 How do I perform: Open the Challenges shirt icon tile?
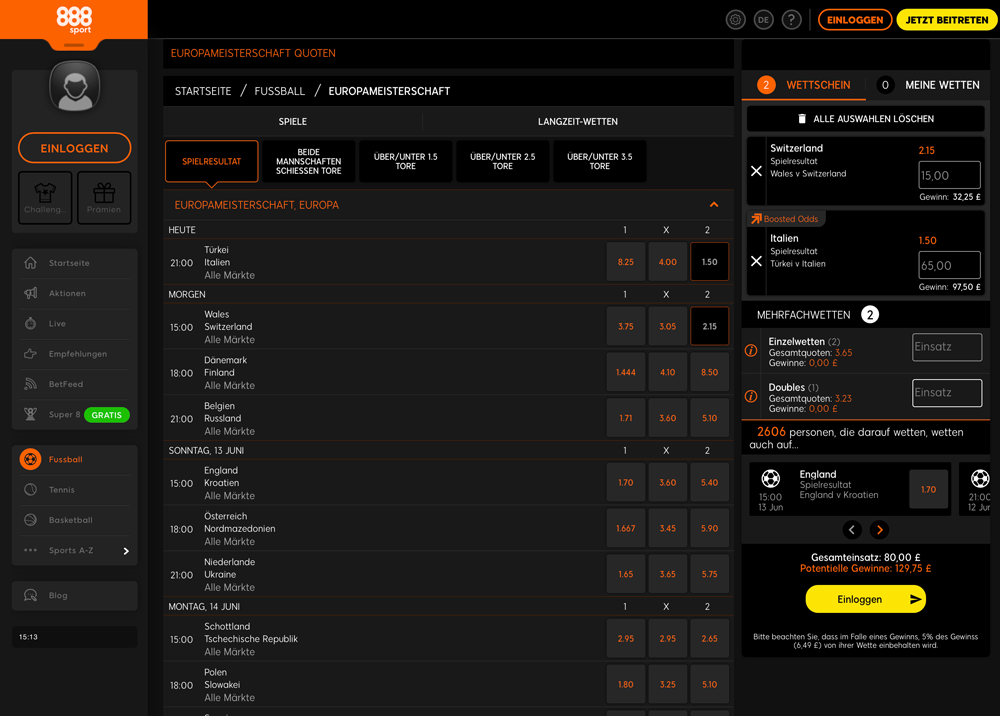click(x=45, y=198)
